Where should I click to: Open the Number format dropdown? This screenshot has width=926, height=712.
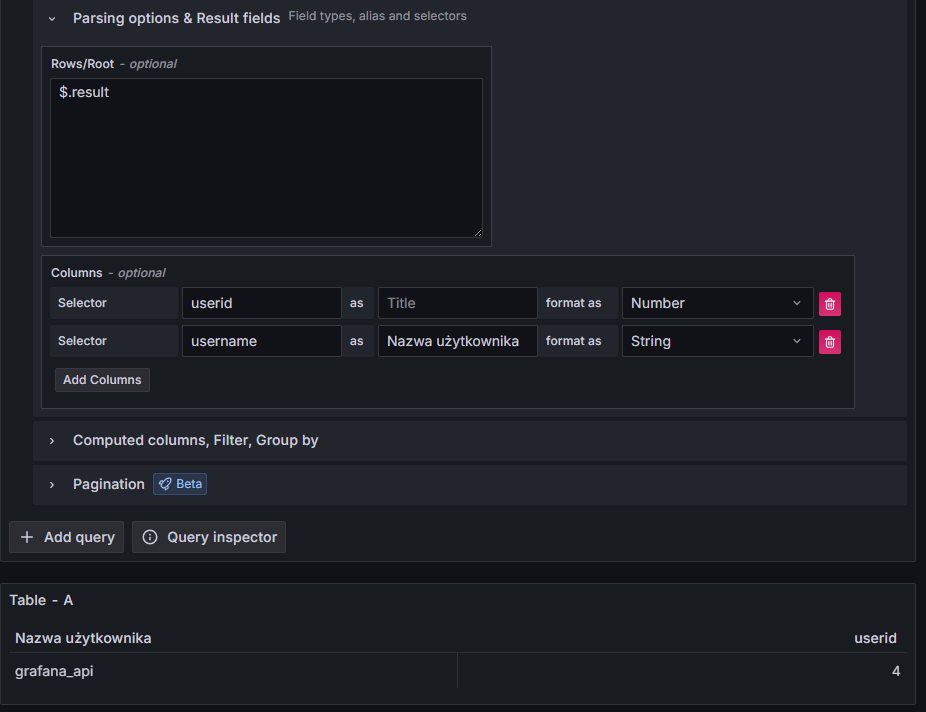pyautogui.click(x=716, y=303)
